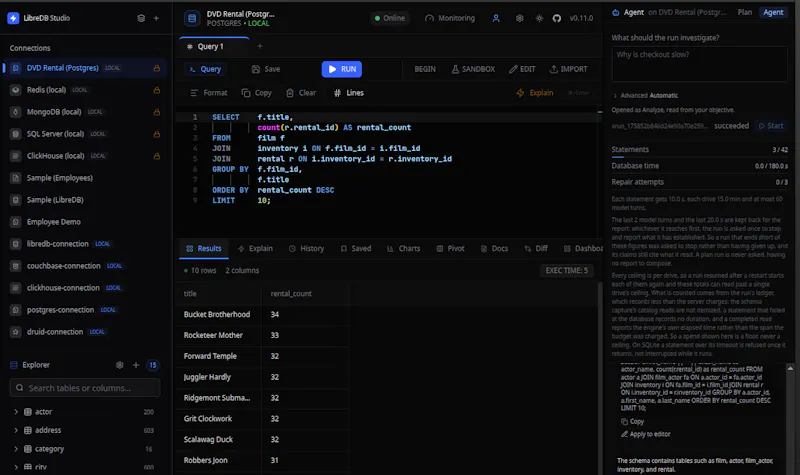The height and width of the screenshot is (475, 800).
Task: Open settings gear in top bar
Action: click(519, 18)
